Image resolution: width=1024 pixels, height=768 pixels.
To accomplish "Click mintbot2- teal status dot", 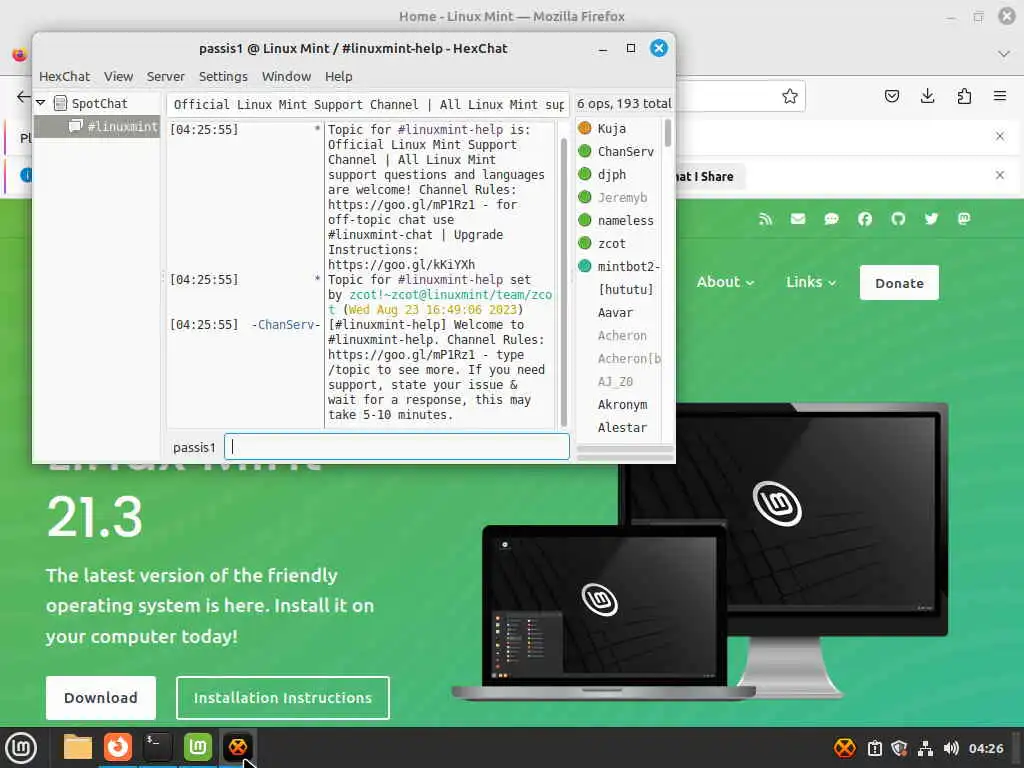I will click(584, 266).
